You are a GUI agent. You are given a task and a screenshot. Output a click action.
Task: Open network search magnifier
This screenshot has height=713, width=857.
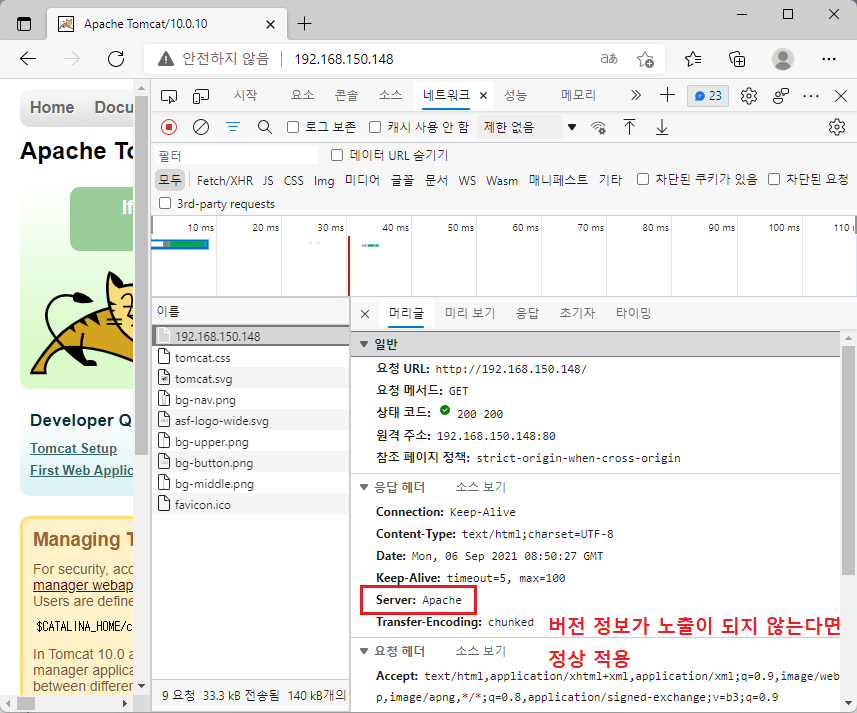(x=265, y=127)
